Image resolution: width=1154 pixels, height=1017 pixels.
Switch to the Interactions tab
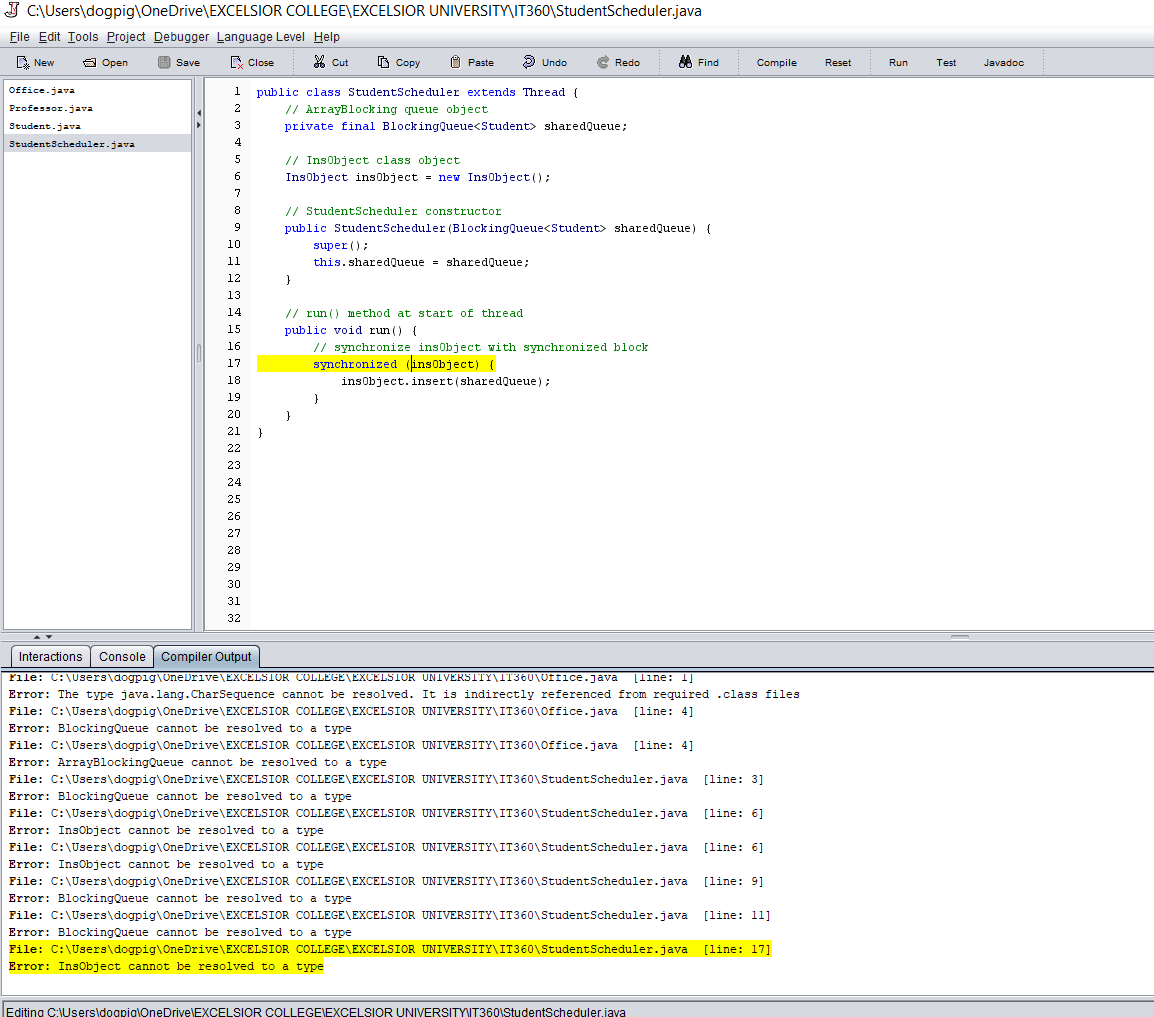[x=50, y=656]
